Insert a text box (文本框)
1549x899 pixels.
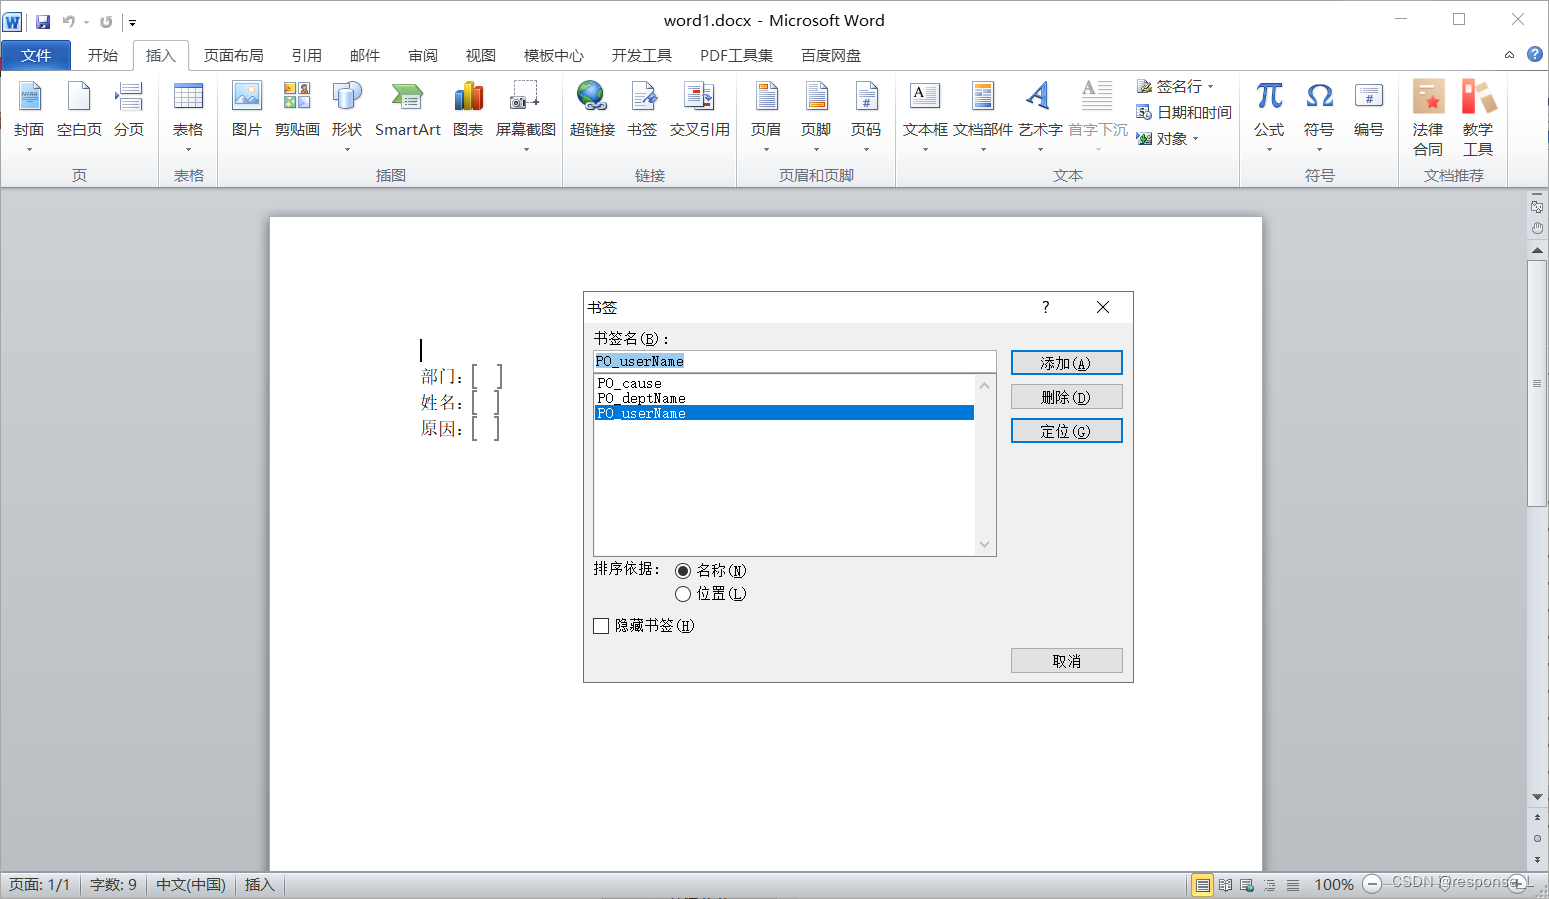[925, 115]
